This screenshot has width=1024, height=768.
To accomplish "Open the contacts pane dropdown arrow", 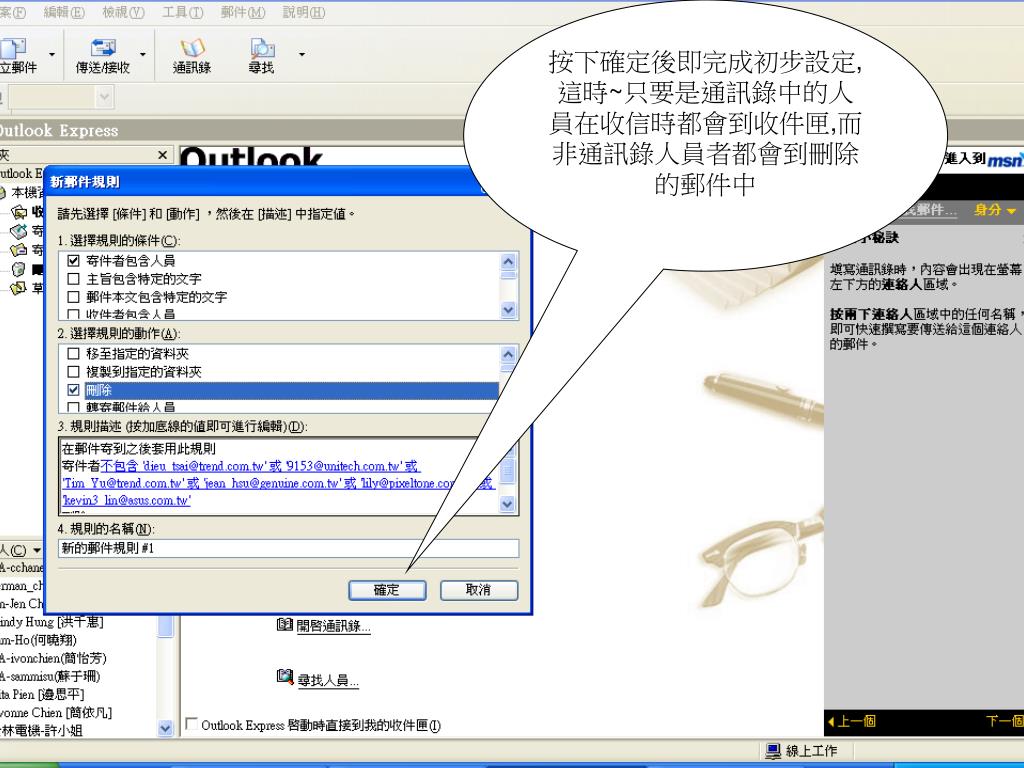I will coord(37,551).
